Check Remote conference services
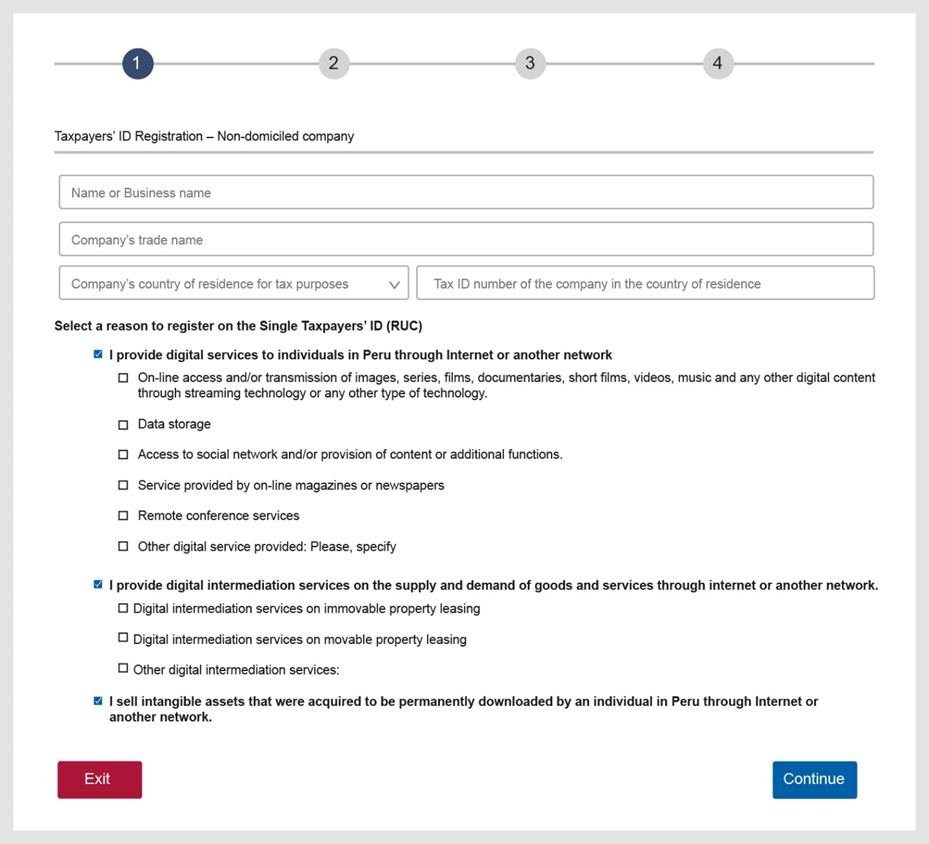 point(123,515)
